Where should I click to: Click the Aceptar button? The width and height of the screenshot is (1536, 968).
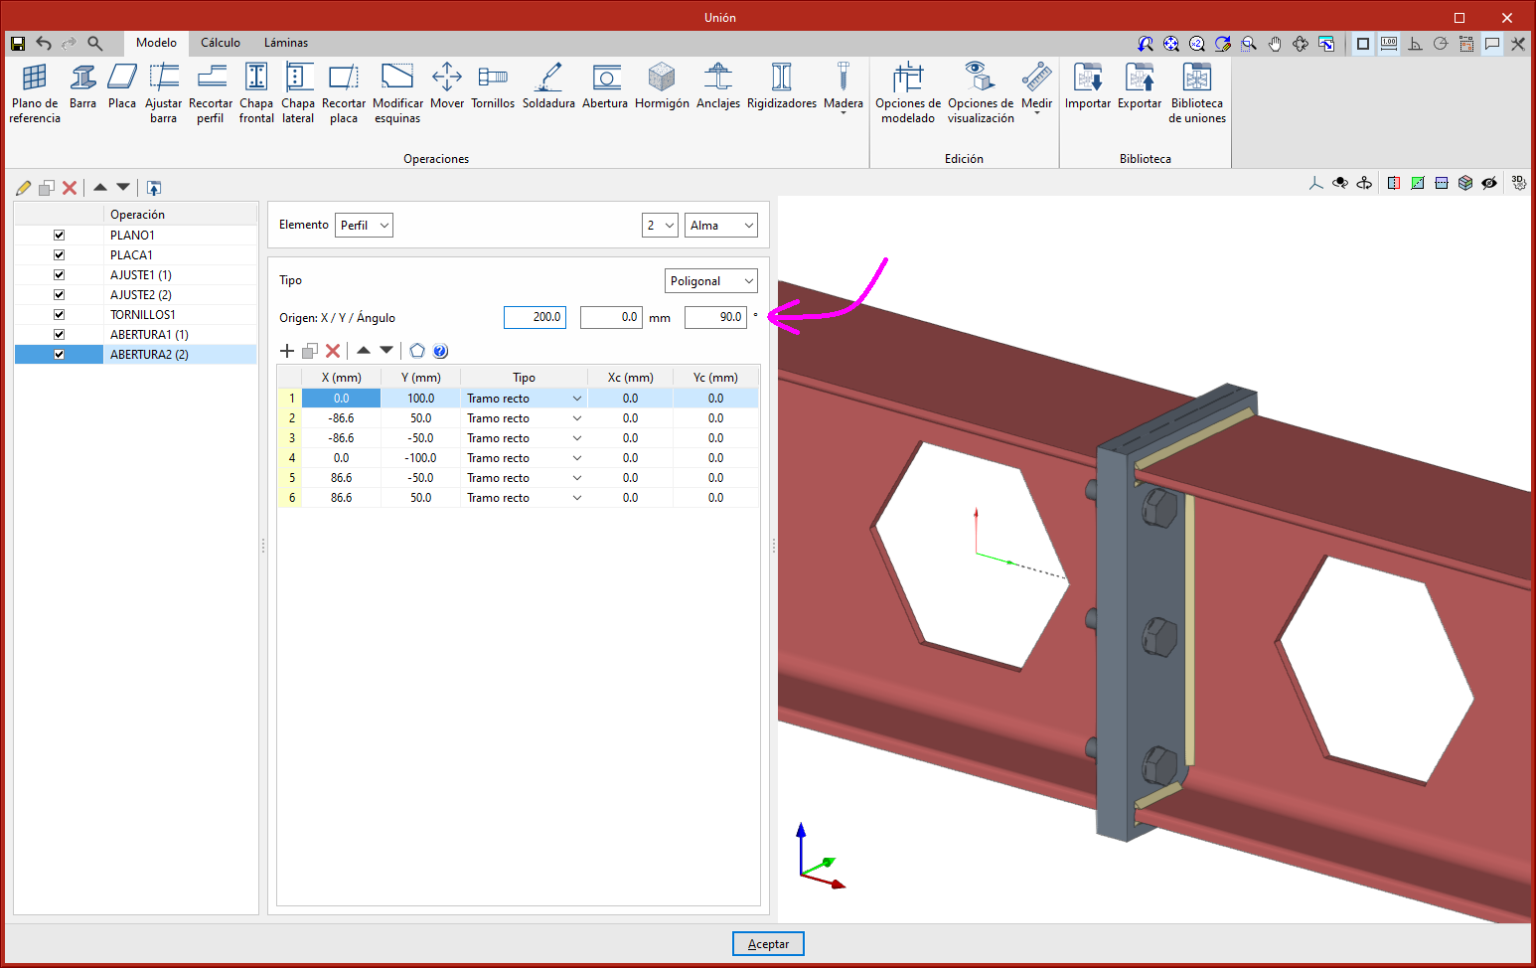pyautogui.click(x=768, y=944)
